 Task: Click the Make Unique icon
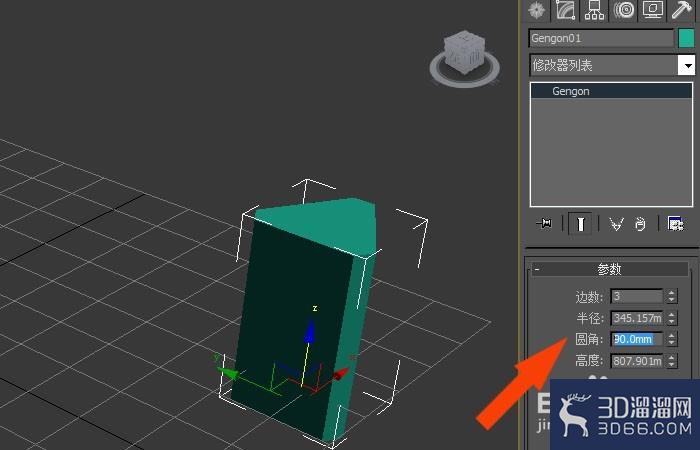[x=616, y=224]
